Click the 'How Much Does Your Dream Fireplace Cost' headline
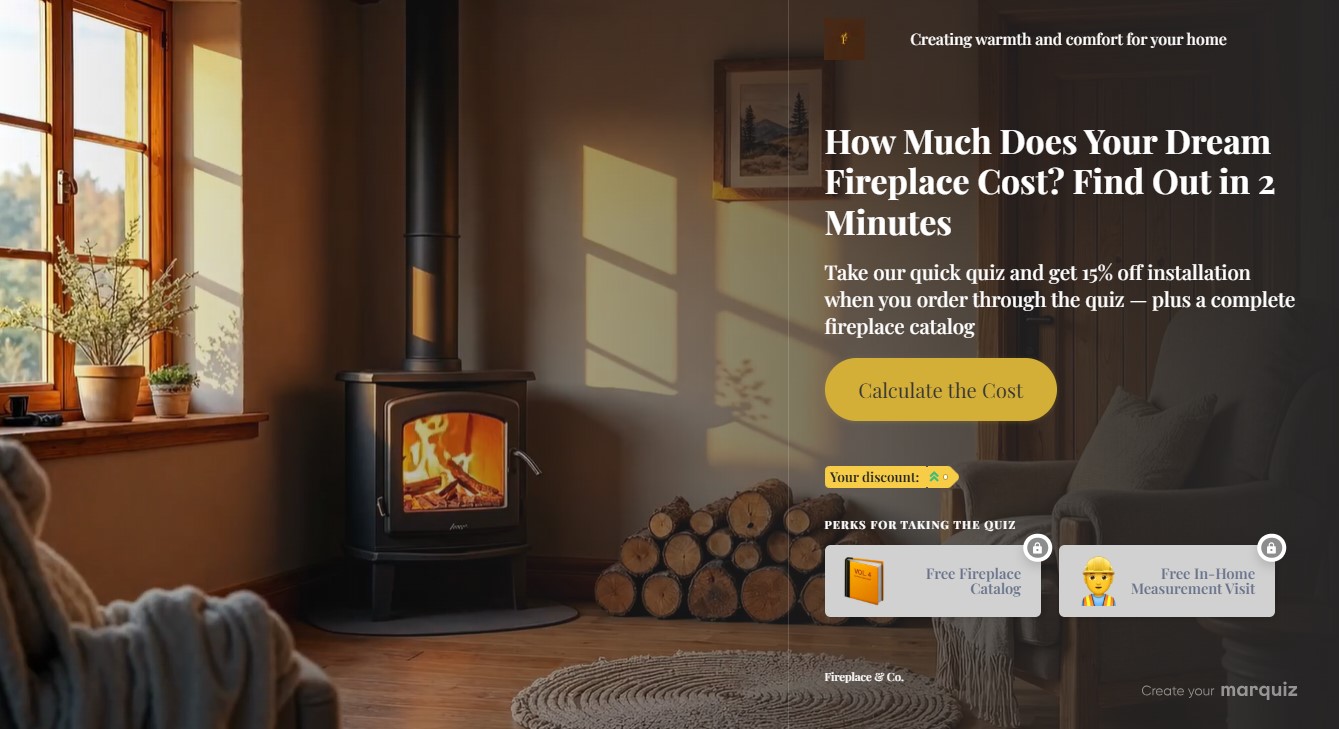 pos(1049,182)
